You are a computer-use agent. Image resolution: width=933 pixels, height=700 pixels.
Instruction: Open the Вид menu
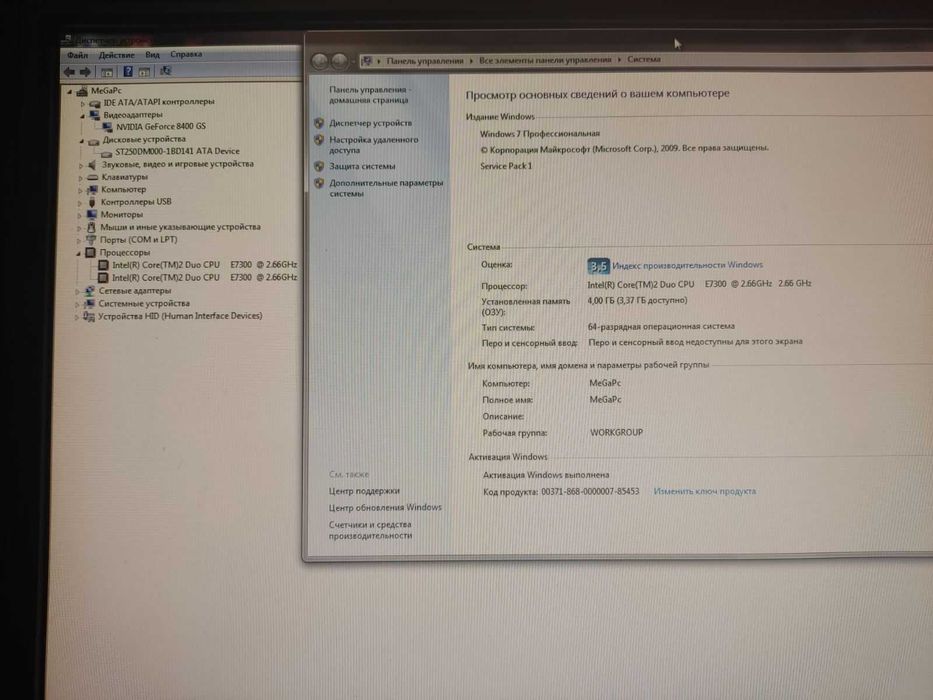point(152,54)
